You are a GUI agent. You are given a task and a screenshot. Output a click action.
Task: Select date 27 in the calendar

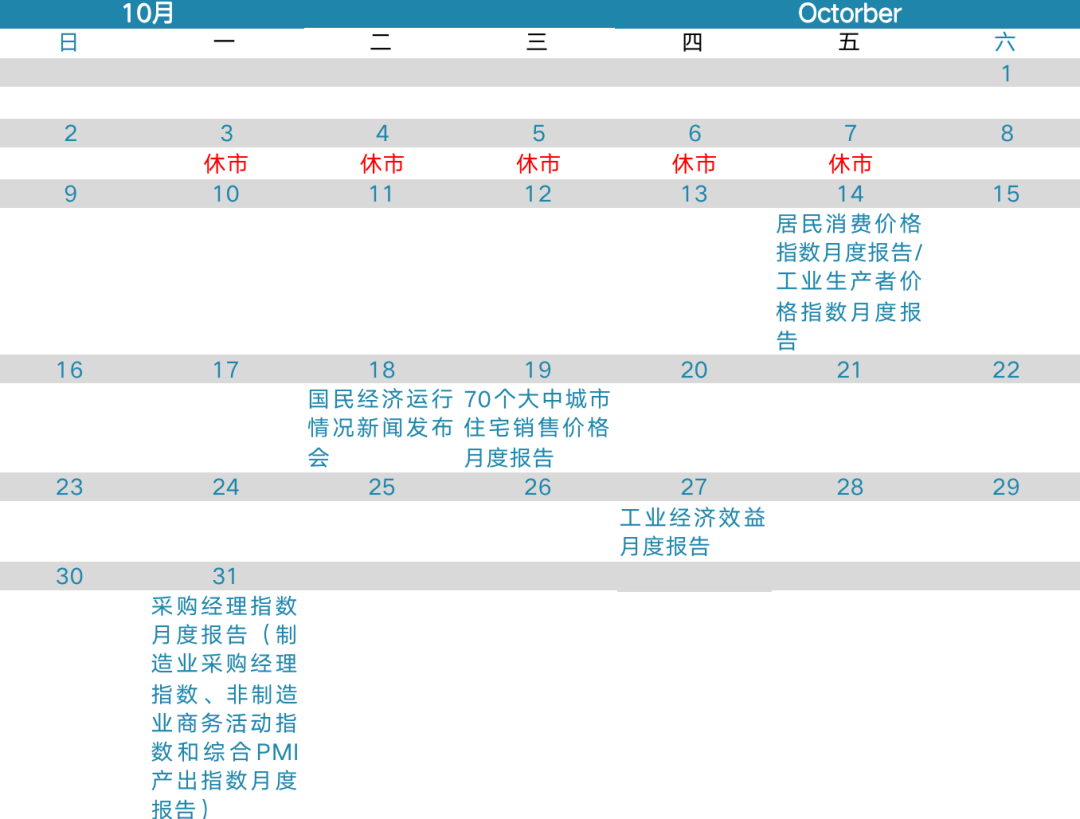(x=694, y=488)
